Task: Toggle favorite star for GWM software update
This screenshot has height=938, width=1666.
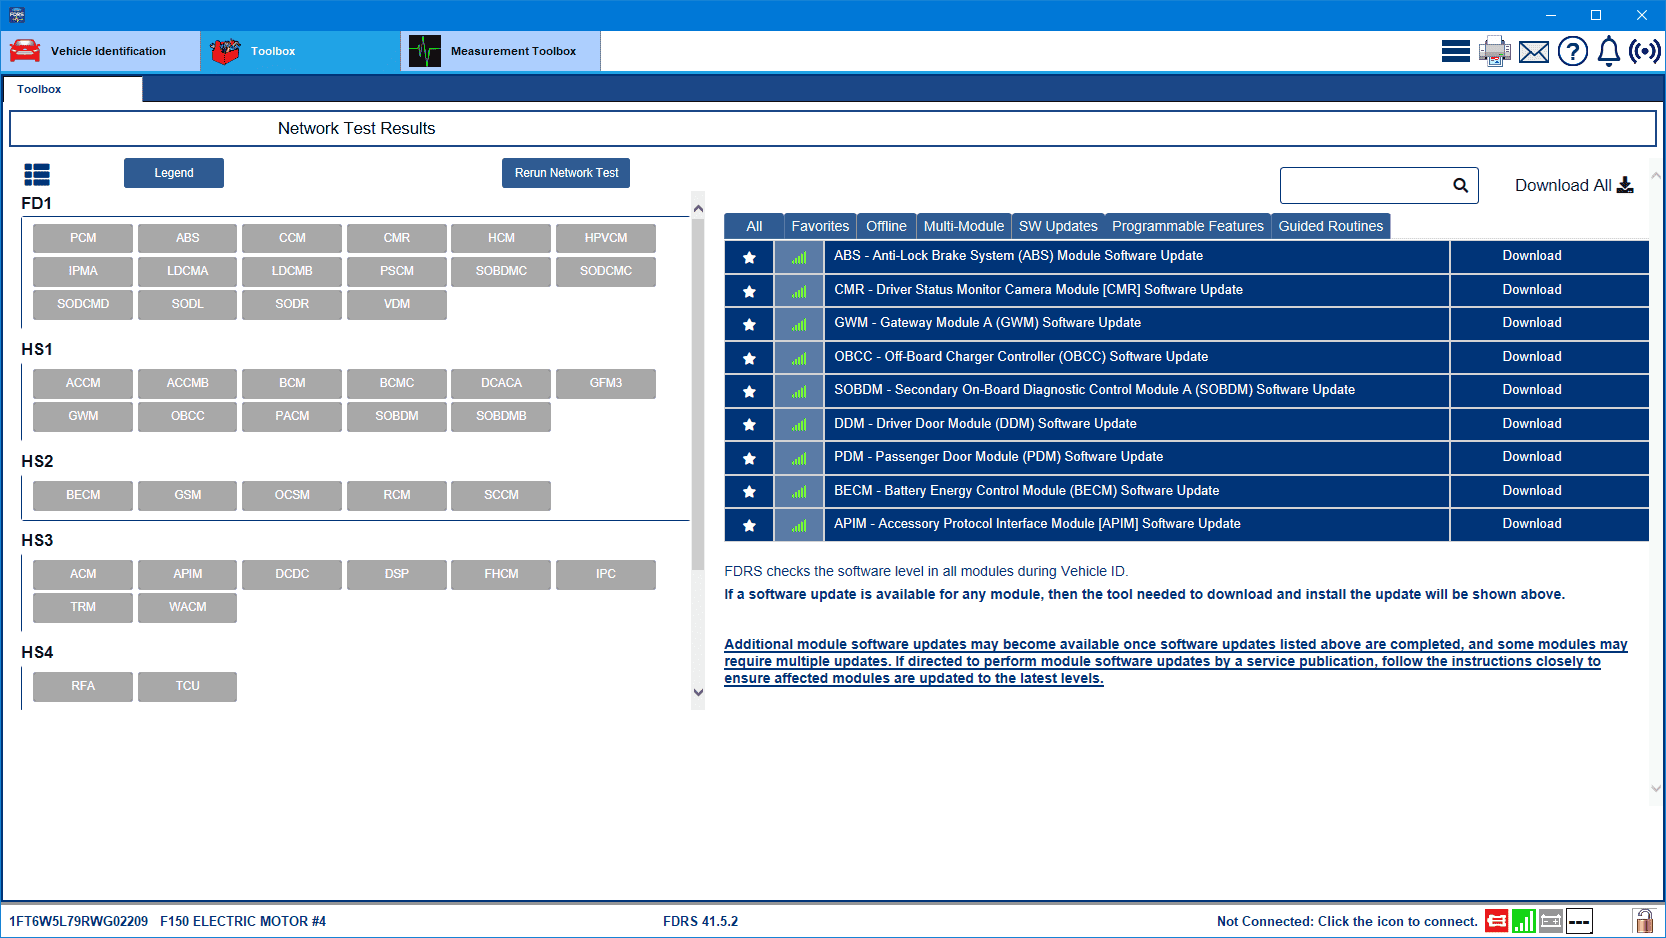Action: 749,324
